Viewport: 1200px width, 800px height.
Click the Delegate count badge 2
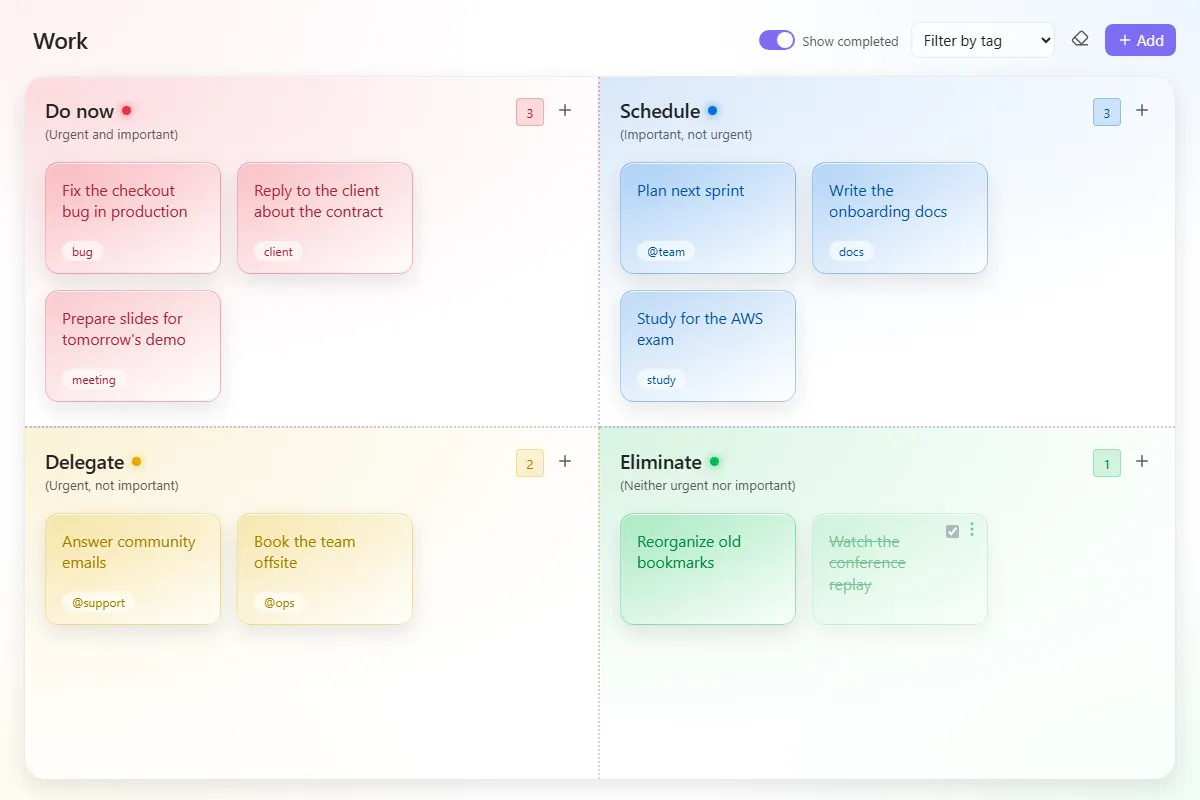(x=530, y=463)
